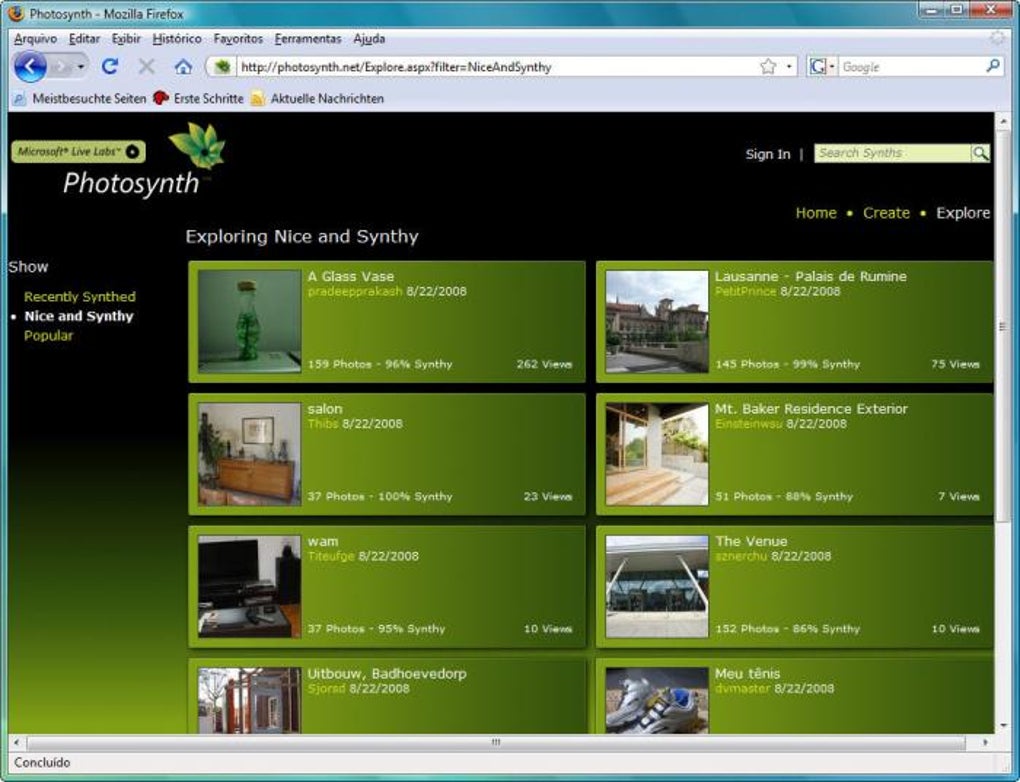Click the Sign In link
This screenshot has height=782, width=1020.
pyautogui.click(x=768, y=154)
